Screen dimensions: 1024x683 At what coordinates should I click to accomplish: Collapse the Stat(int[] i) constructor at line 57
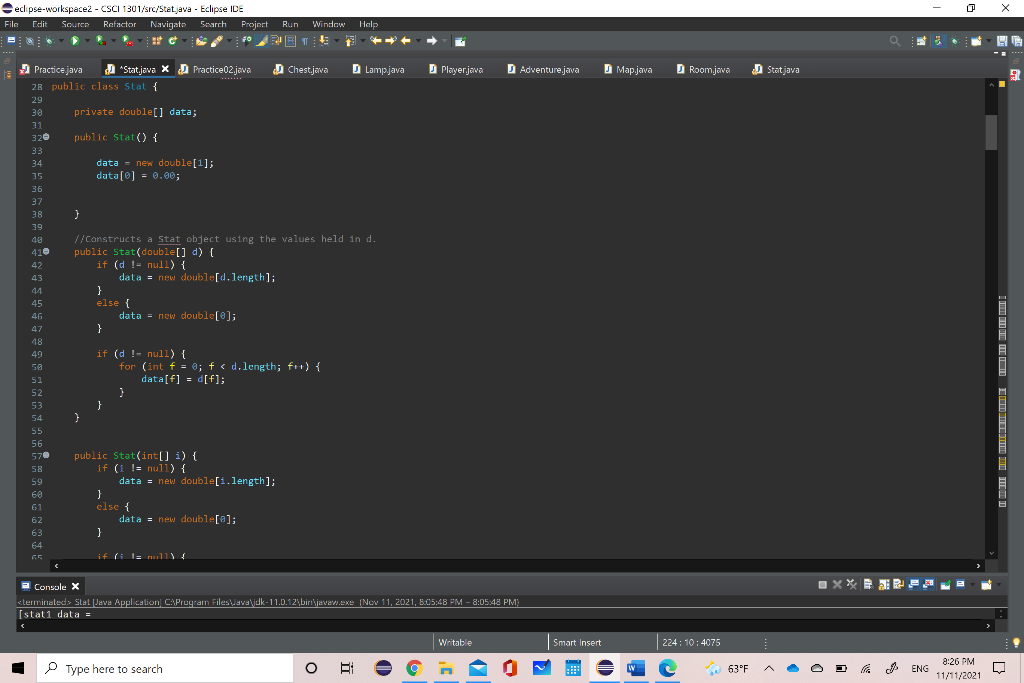(x=46, y=455)
